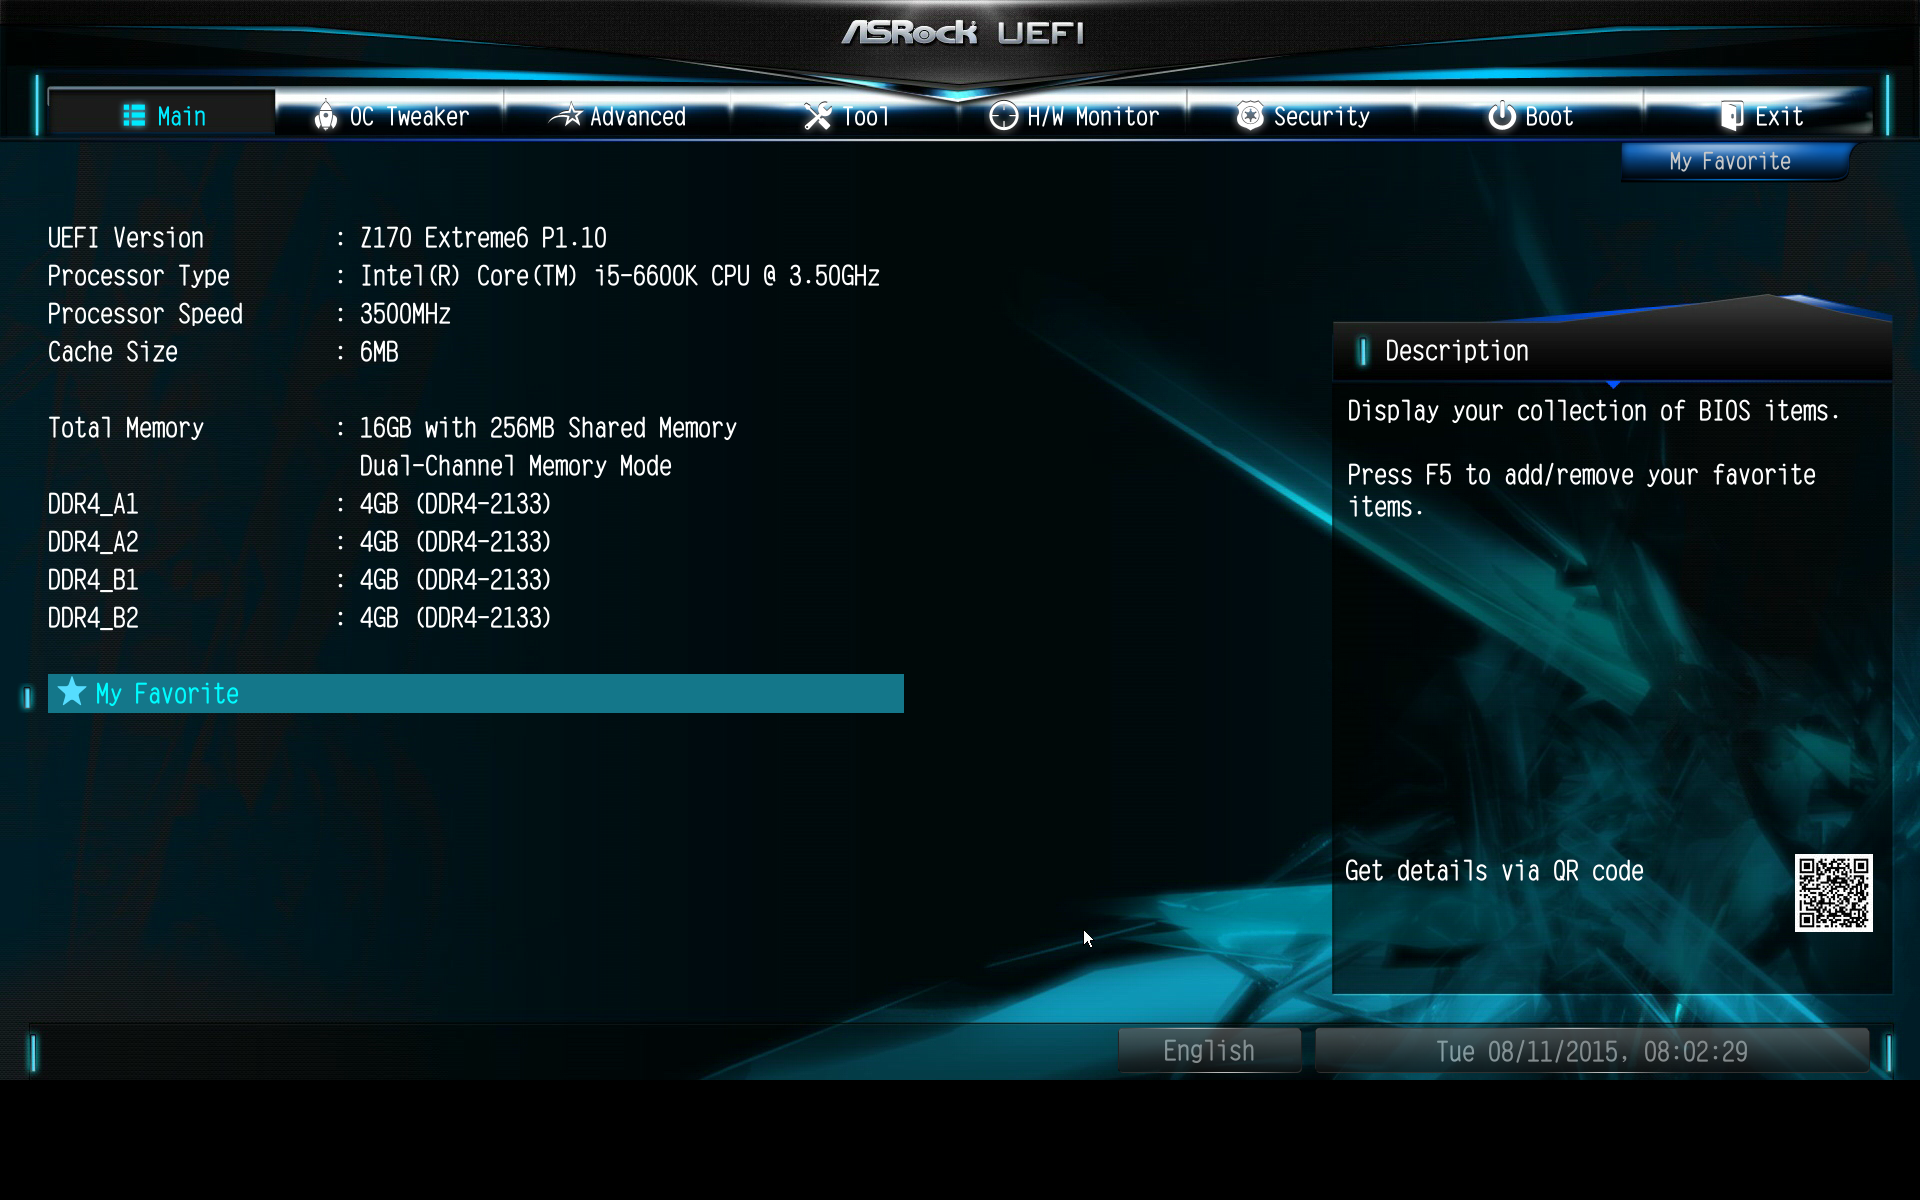Click the Z170 Extreme6 P1.10 value
Screen dimensions: 1920x1200
(483, 238)
